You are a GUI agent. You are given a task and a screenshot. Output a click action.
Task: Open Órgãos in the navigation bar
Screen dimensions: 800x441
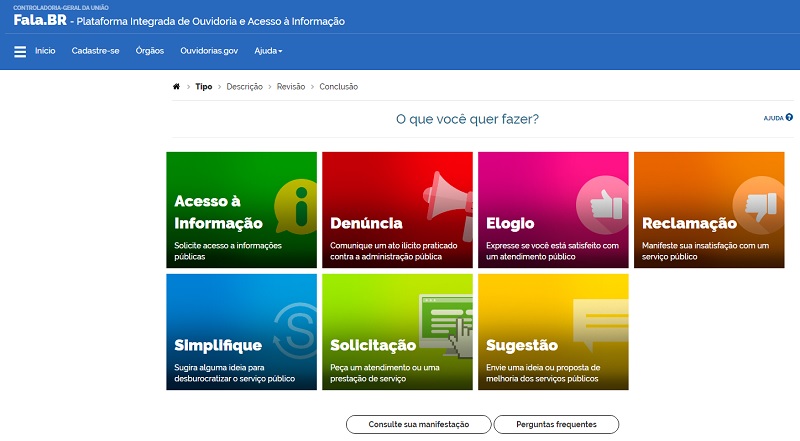click(149, 51)
